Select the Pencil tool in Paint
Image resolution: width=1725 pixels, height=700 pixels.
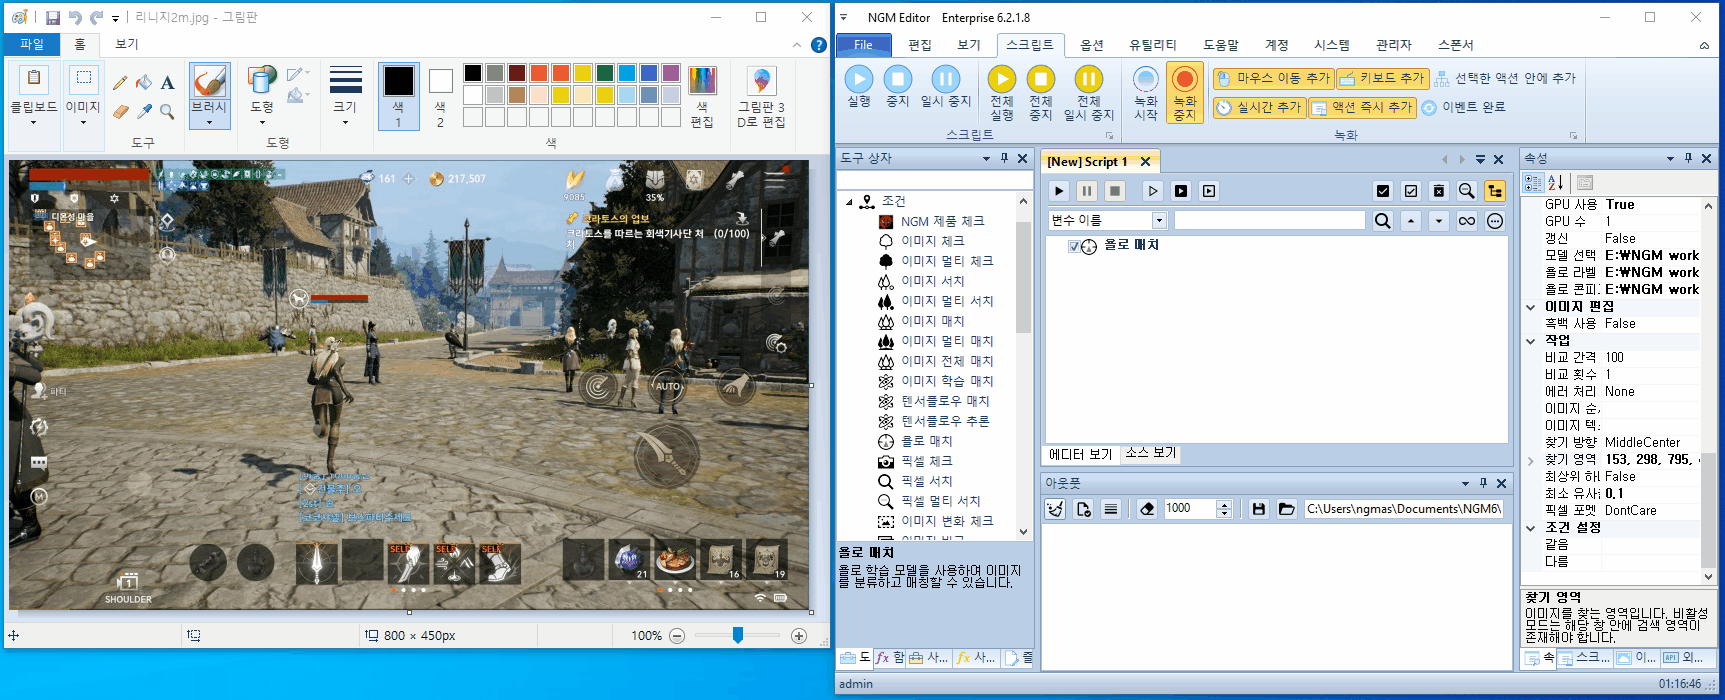[120, 83]
